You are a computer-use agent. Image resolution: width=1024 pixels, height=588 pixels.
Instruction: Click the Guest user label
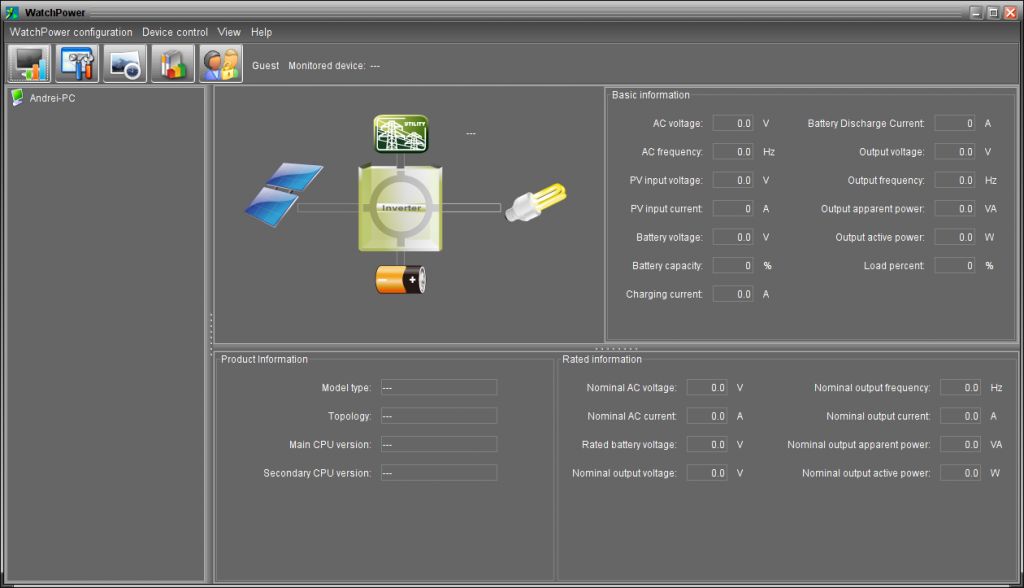265,65
